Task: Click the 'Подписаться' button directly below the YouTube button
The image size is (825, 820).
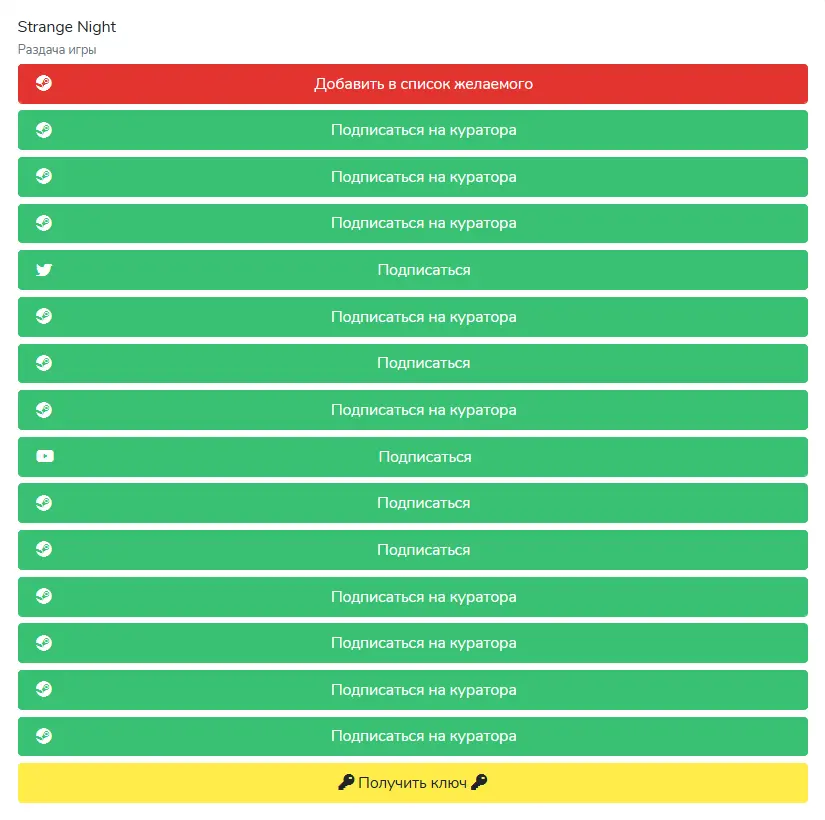Action: click(412, 503)
